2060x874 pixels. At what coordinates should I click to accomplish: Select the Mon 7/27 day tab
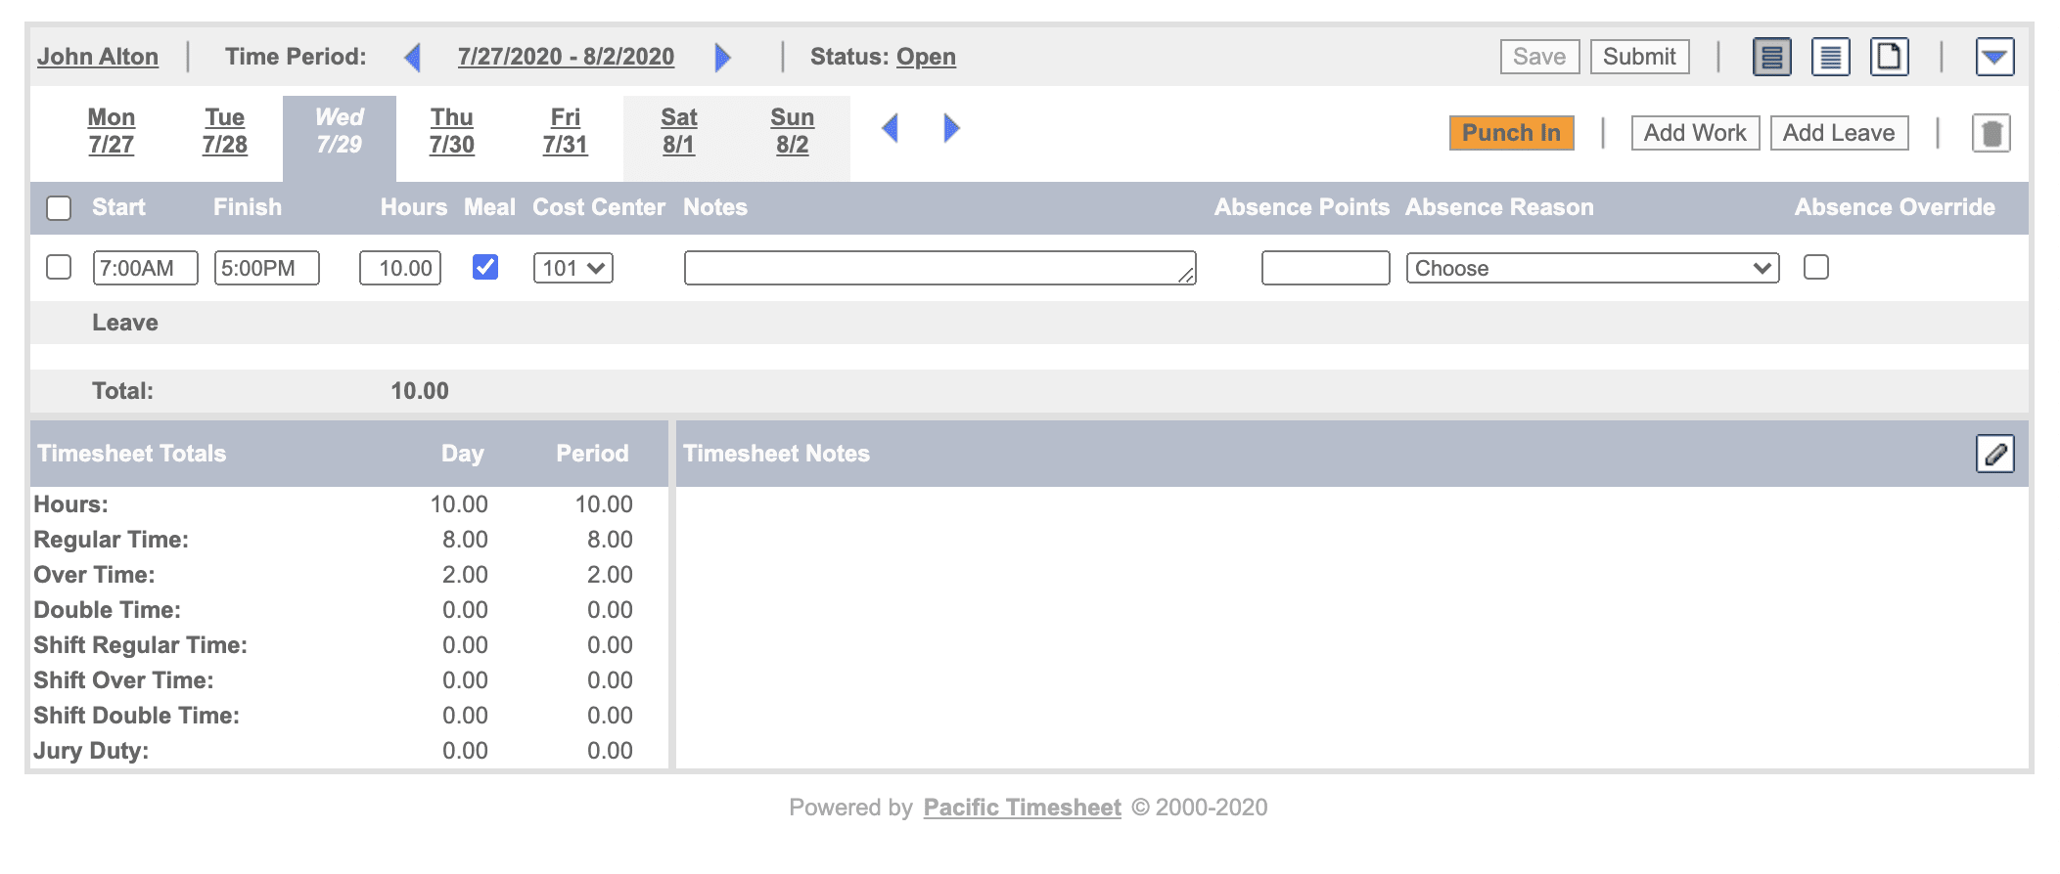111,131
